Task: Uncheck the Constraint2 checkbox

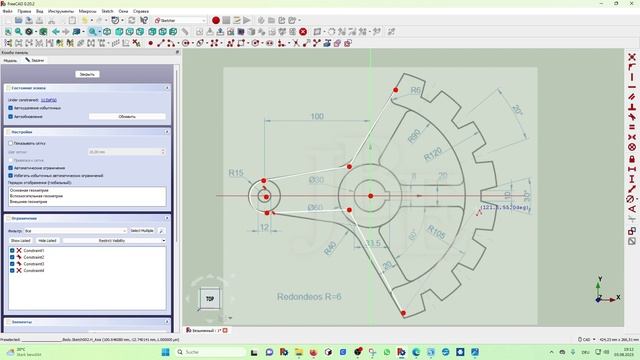Action: pos(12,257)
